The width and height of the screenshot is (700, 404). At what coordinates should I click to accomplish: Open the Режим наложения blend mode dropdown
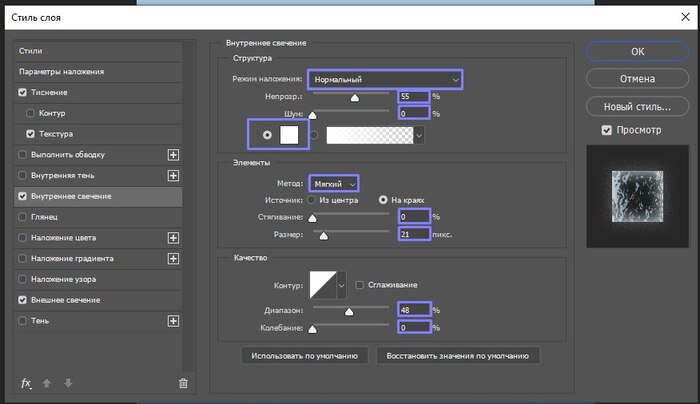pyautogui.click(x=384, y=79)
